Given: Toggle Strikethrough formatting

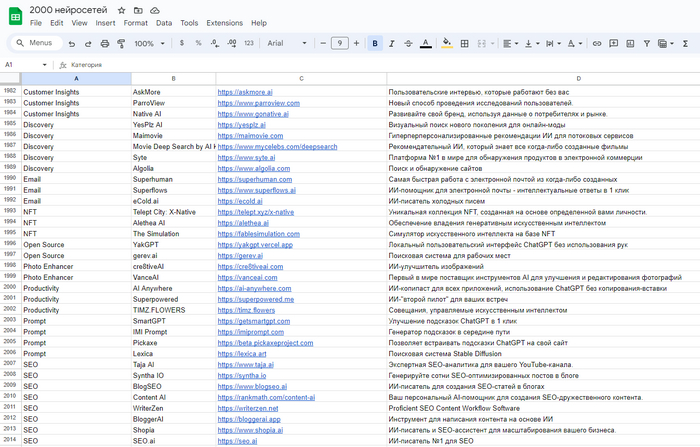Looking at the screenshot, I should click(408, 44).
